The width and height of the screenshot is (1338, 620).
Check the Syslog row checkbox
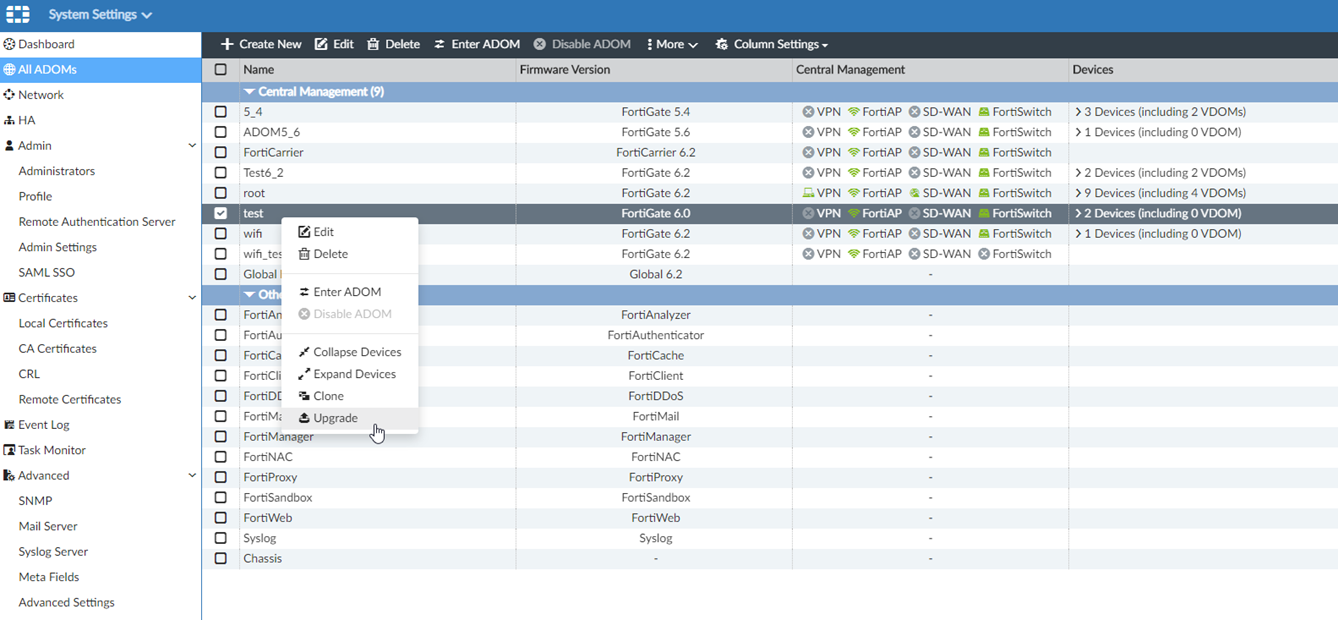coord(221,538)
